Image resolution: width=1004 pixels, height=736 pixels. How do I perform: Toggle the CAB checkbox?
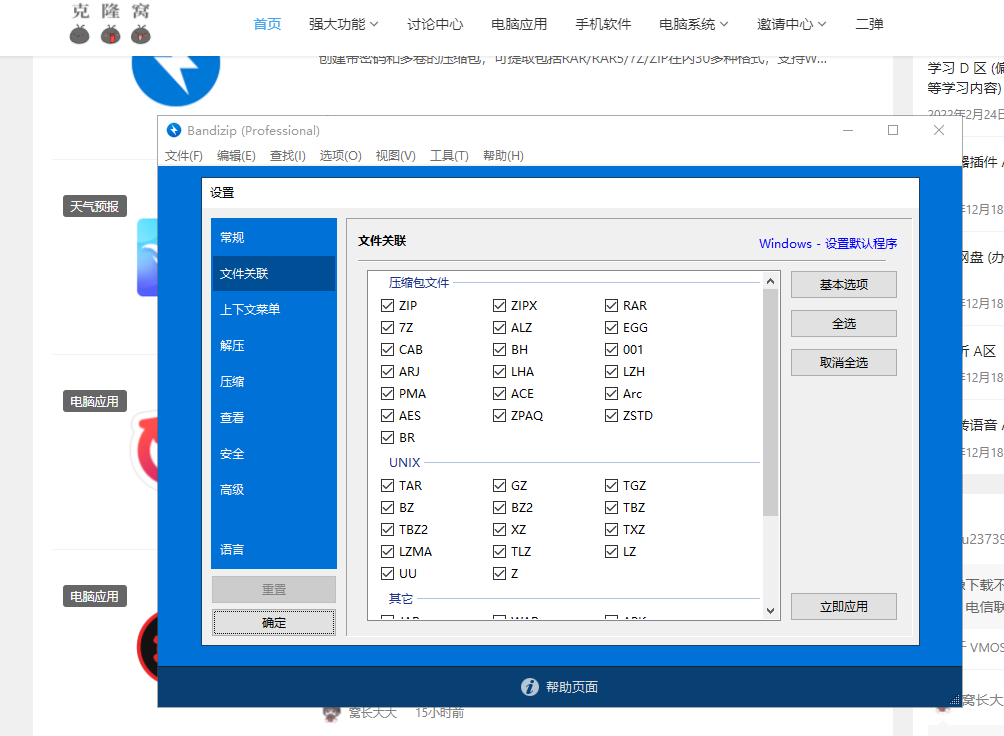tap(387, 350)
